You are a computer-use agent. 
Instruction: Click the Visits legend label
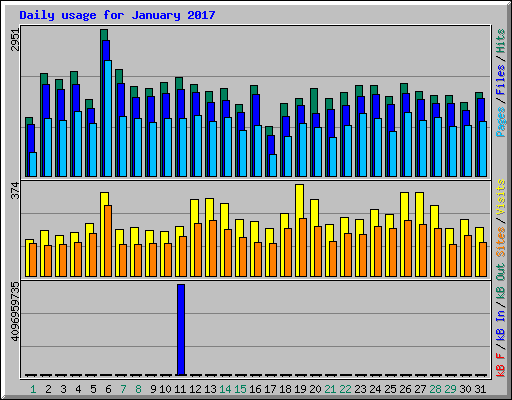click(x=500, y=197)
